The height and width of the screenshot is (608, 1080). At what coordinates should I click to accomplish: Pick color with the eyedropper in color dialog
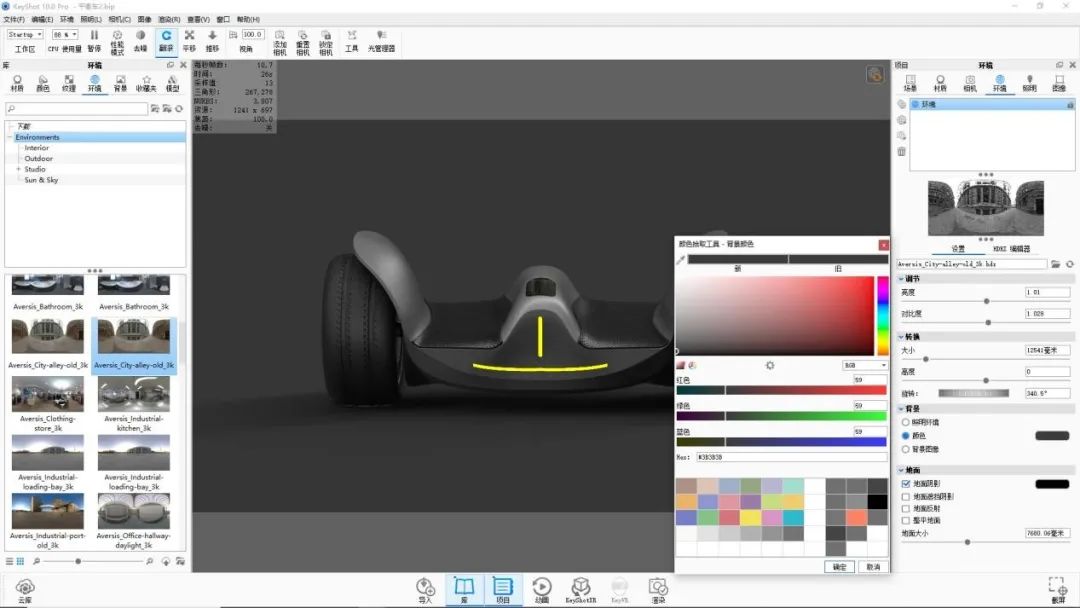click(681, 260)
